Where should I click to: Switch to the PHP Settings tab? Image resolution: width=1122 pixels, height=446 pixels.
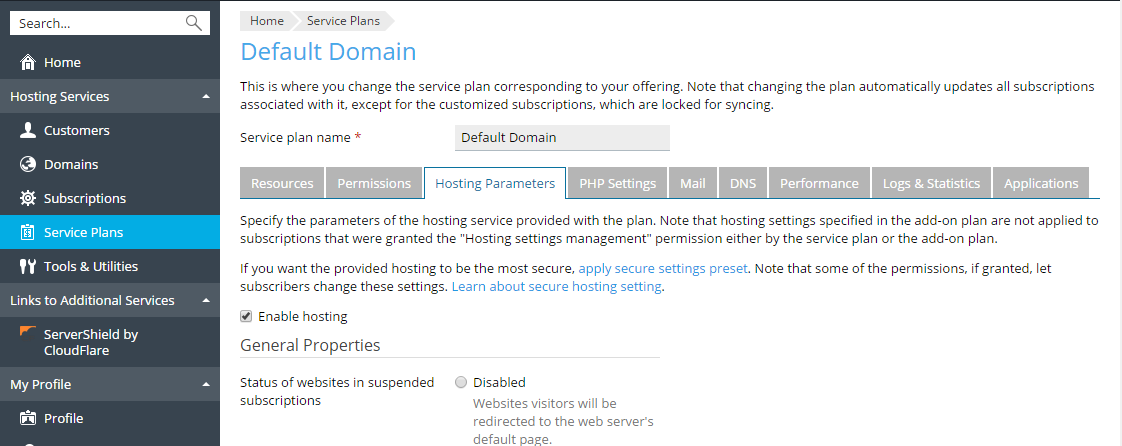click(x=617, y=183)
